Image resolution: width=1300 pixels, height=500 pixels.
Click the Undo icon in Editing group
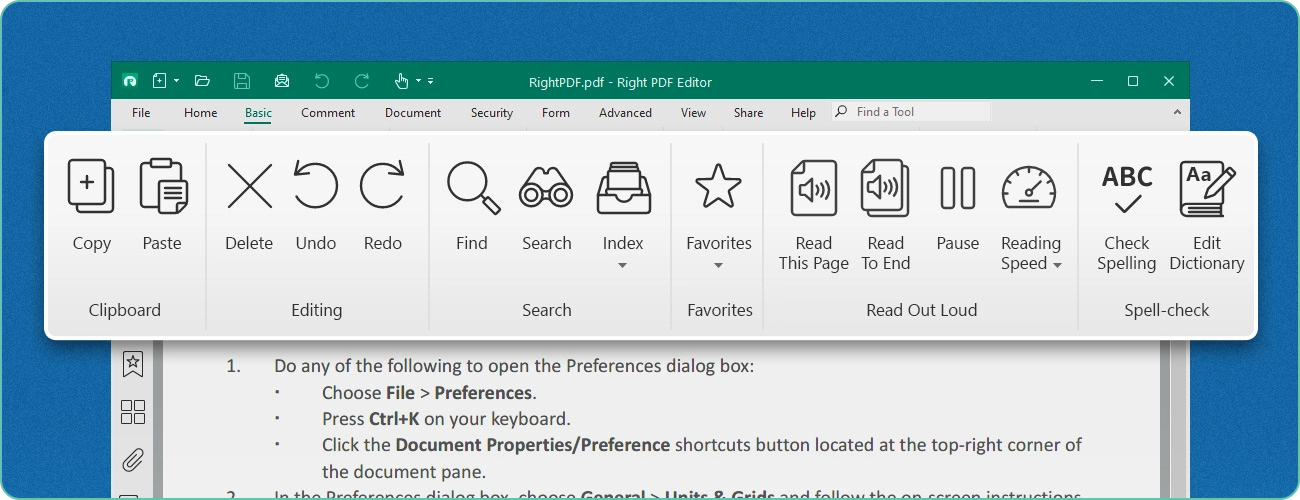[316, 186]
